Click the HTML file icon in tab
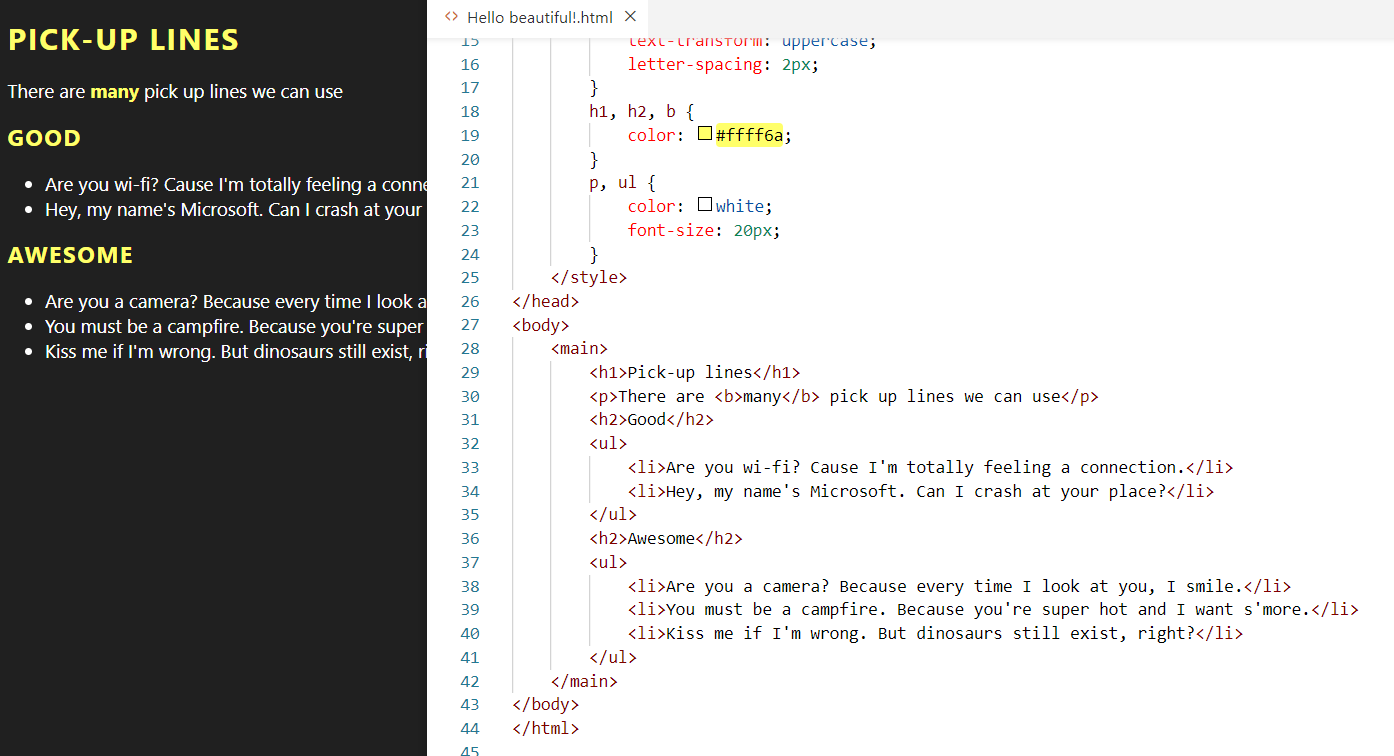The image size is (1394, 756). pyautogui.click(x=451, y=17)
